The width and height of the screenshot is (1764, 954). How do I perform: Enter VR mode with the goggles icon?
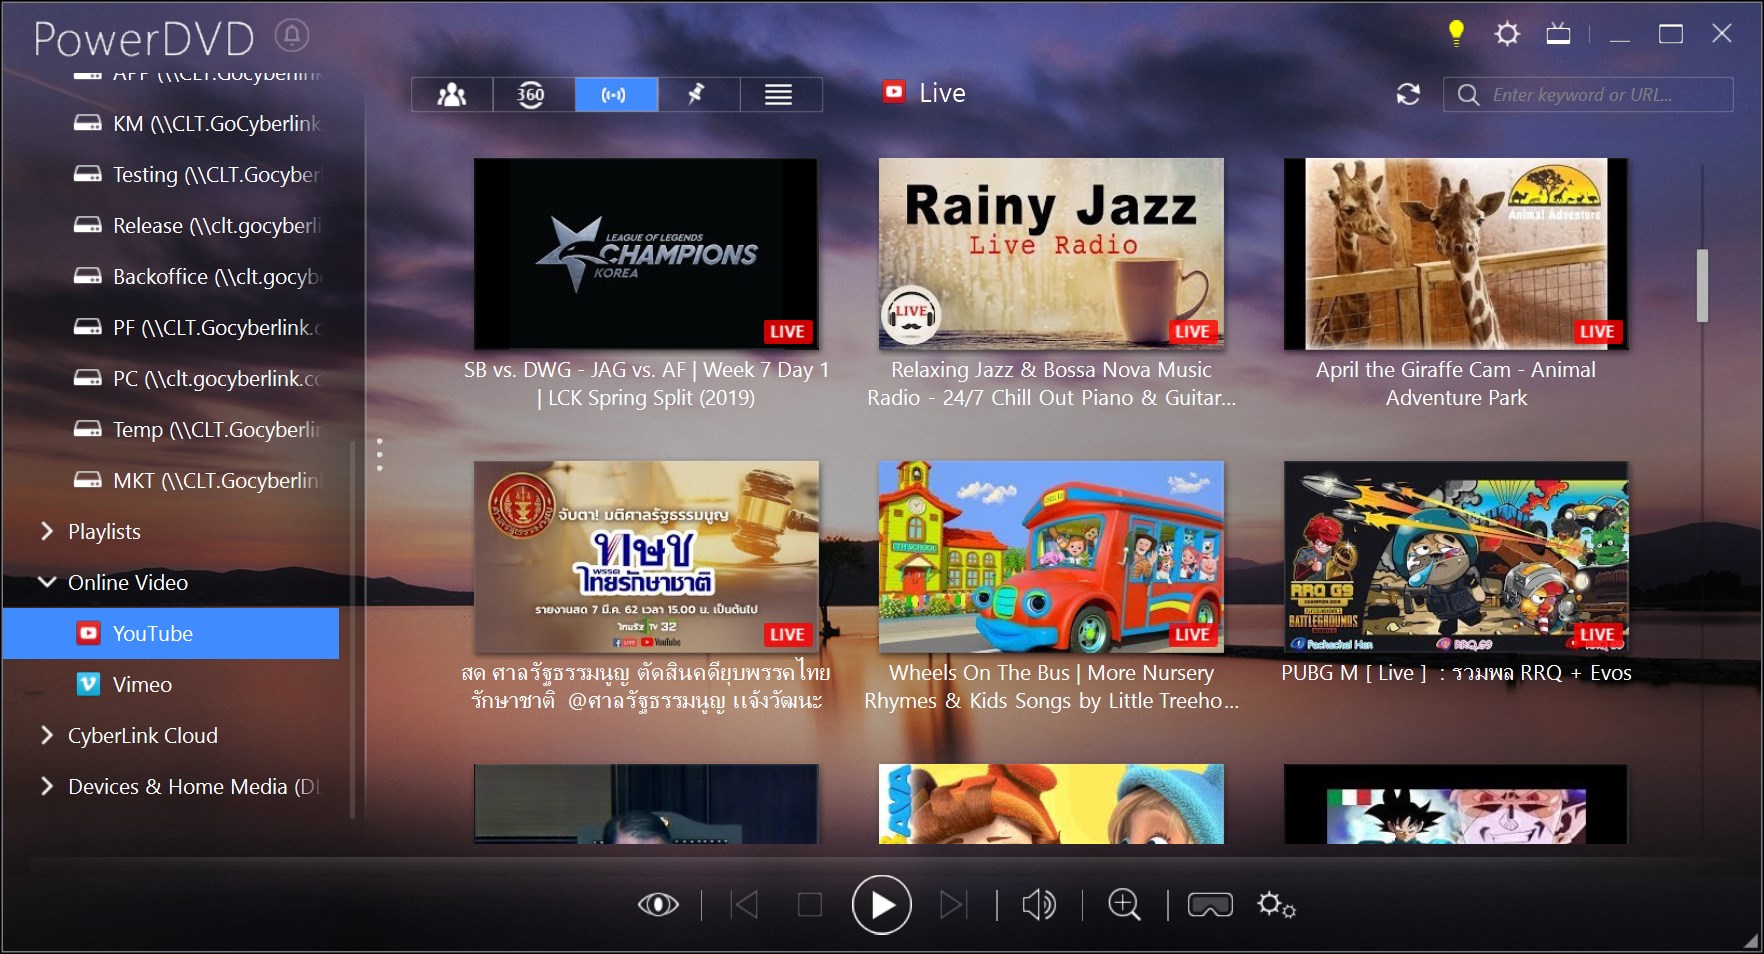(1209, 903)
